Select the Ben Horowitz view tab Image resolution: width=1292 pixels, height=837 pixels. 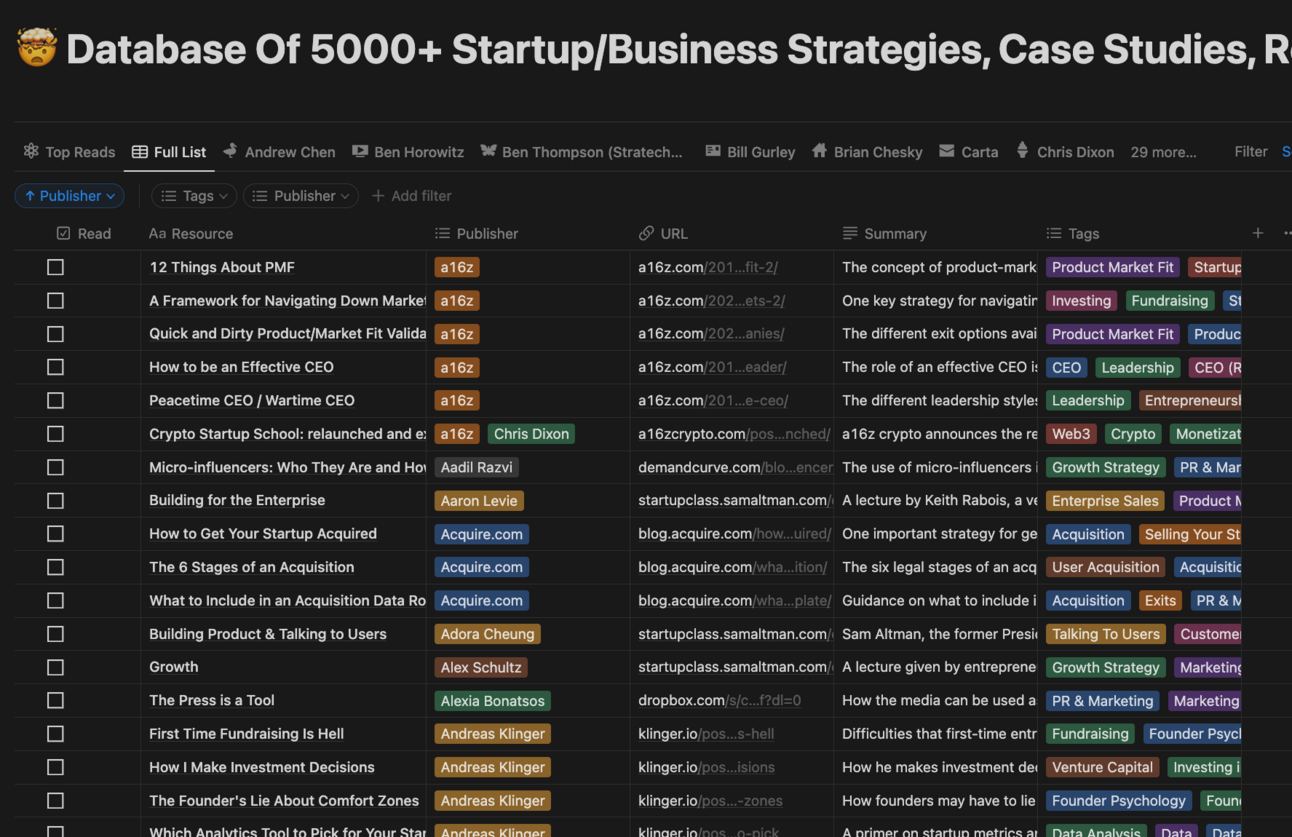418,151
